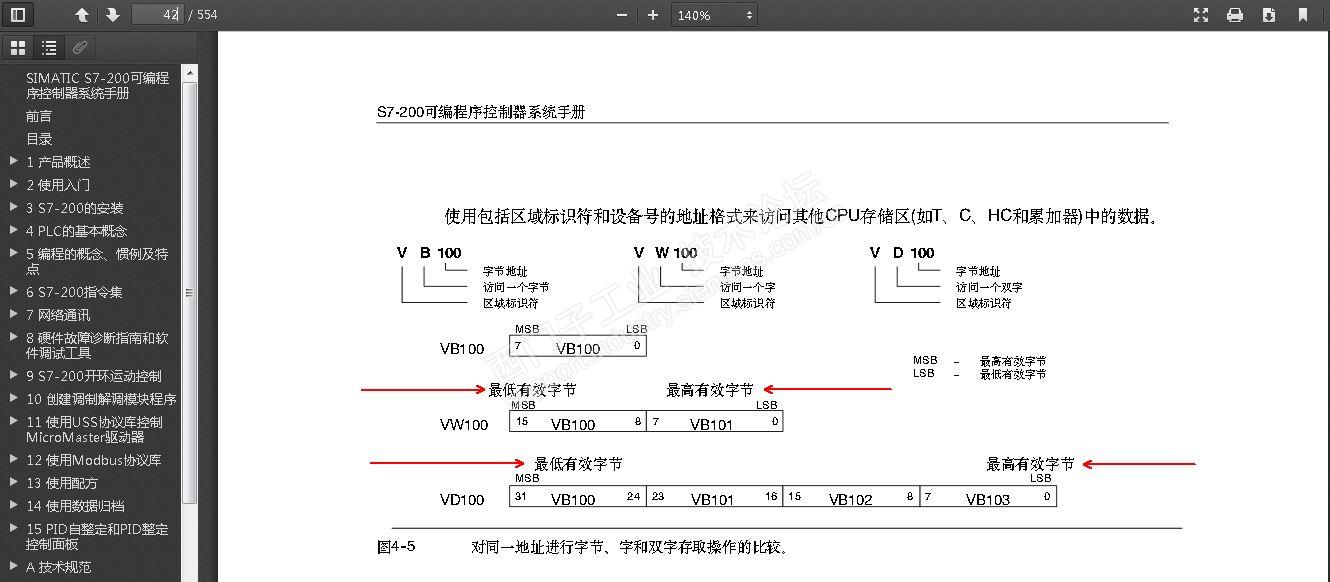Viewport: 1330px width, 582px height.
Task: Expand chapter 6 S7-200指令集
Action: [x=14, y=291]
